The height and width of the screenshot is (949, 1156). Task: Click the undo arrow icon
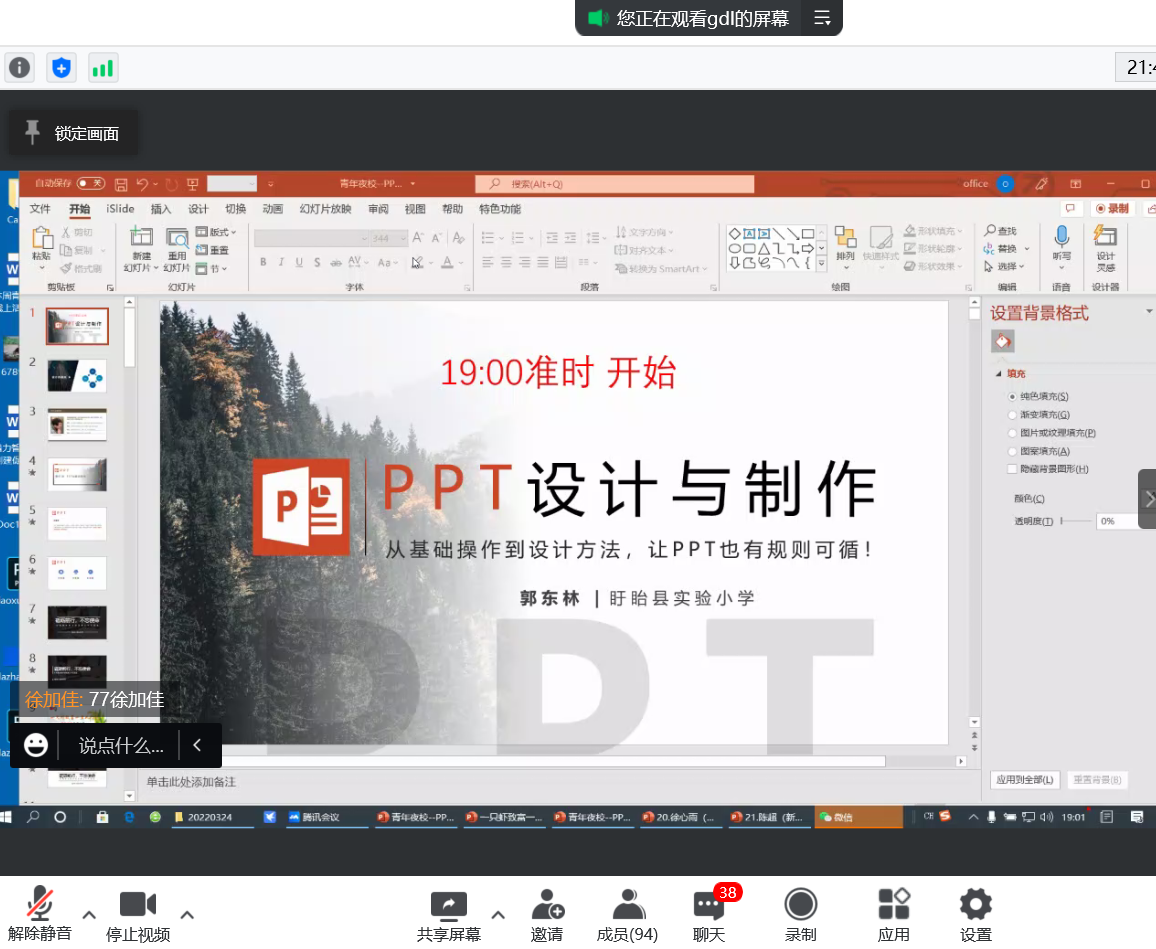pyautogui.click(x=142, y=184)
